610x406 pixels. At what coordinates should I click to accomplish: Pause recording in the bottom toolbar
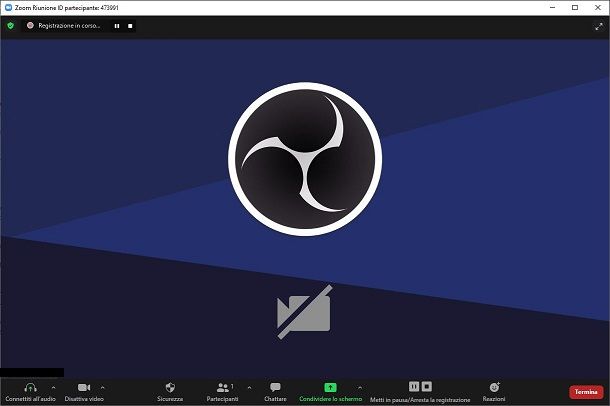tap(414, 387)
